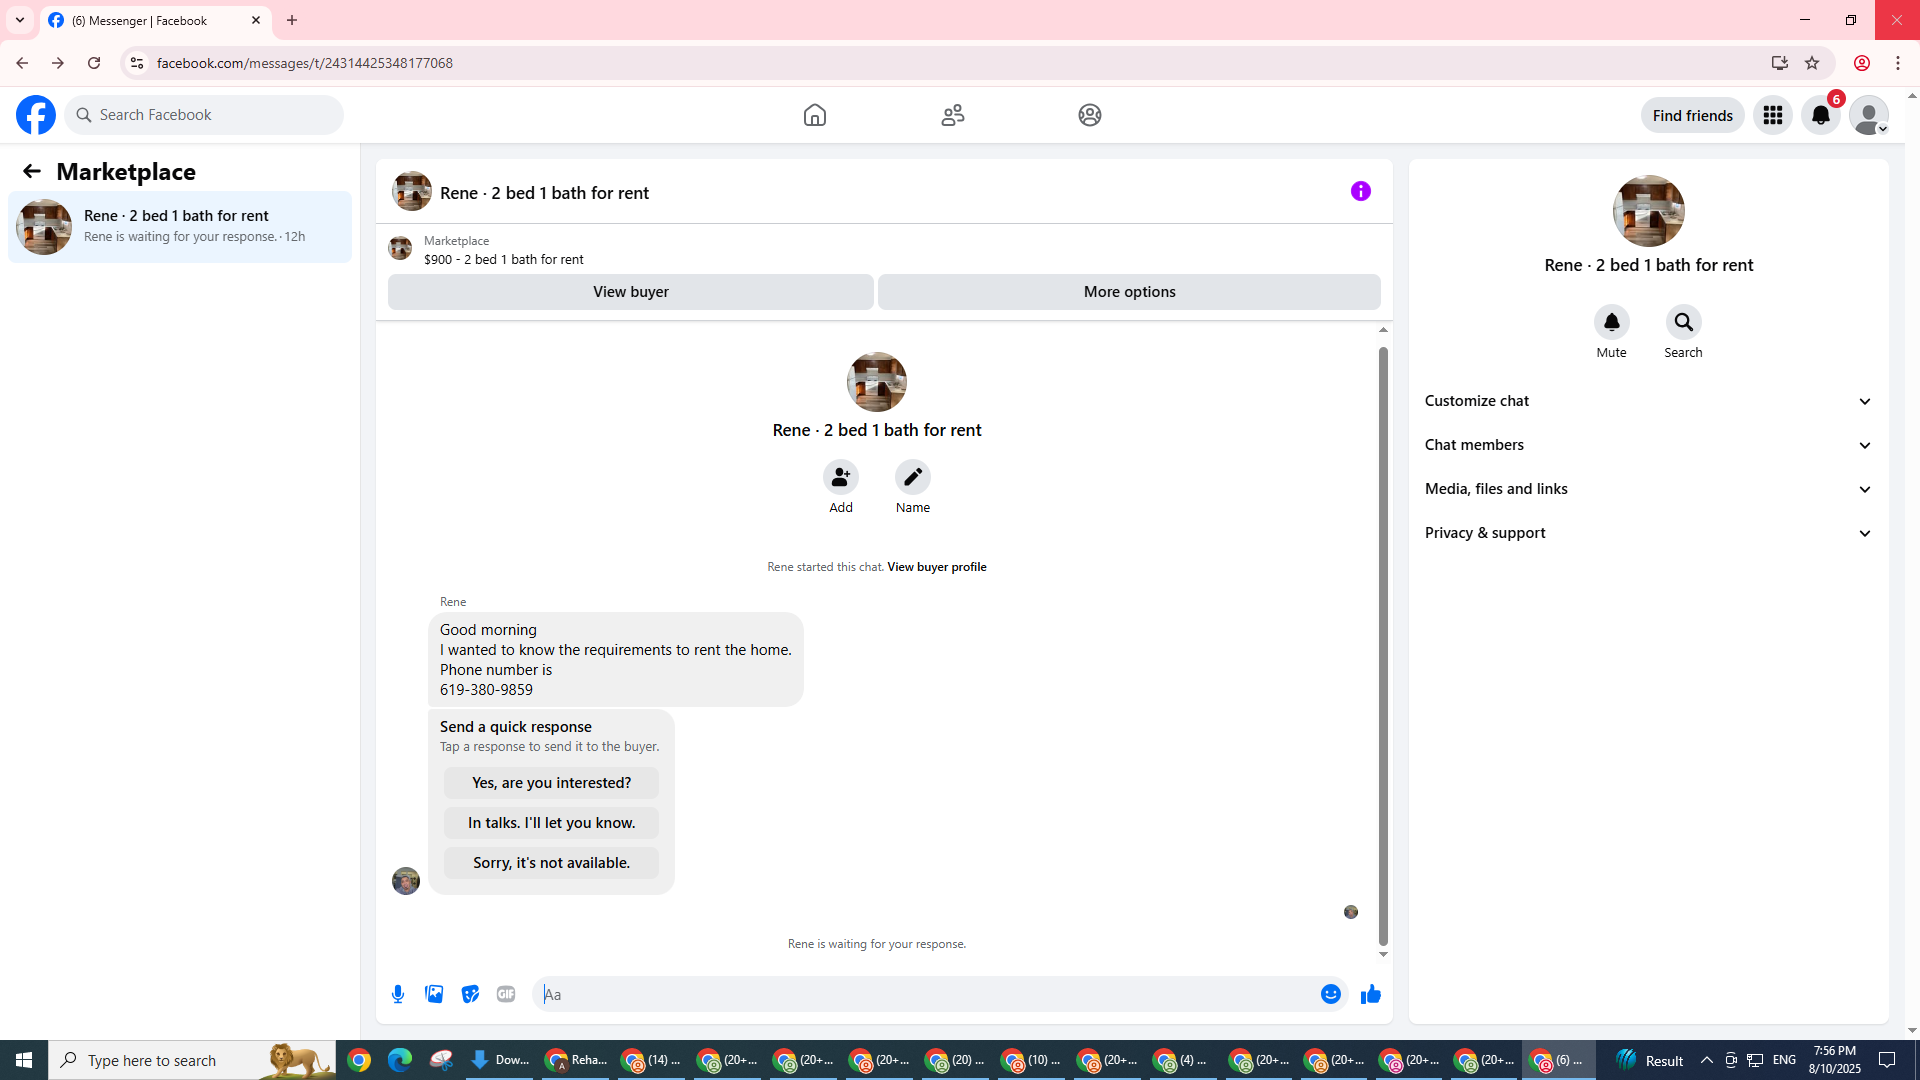
Task: Go to Facebook Home tab
Action: [814, 115]
